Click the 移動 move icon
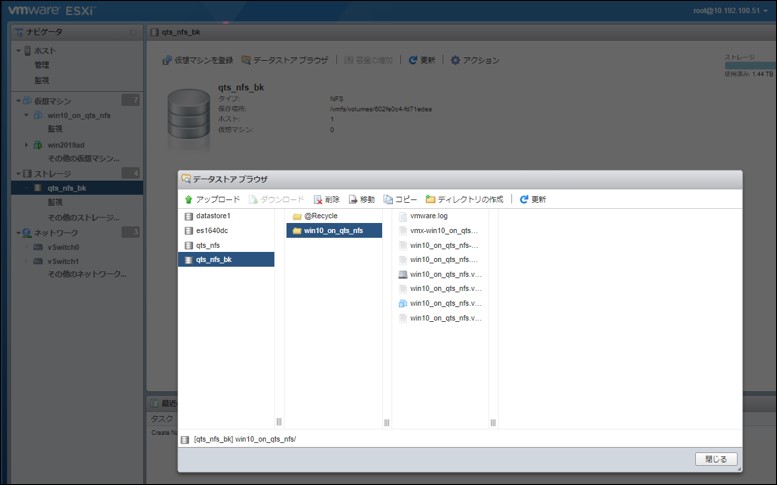 click(353, 199)
